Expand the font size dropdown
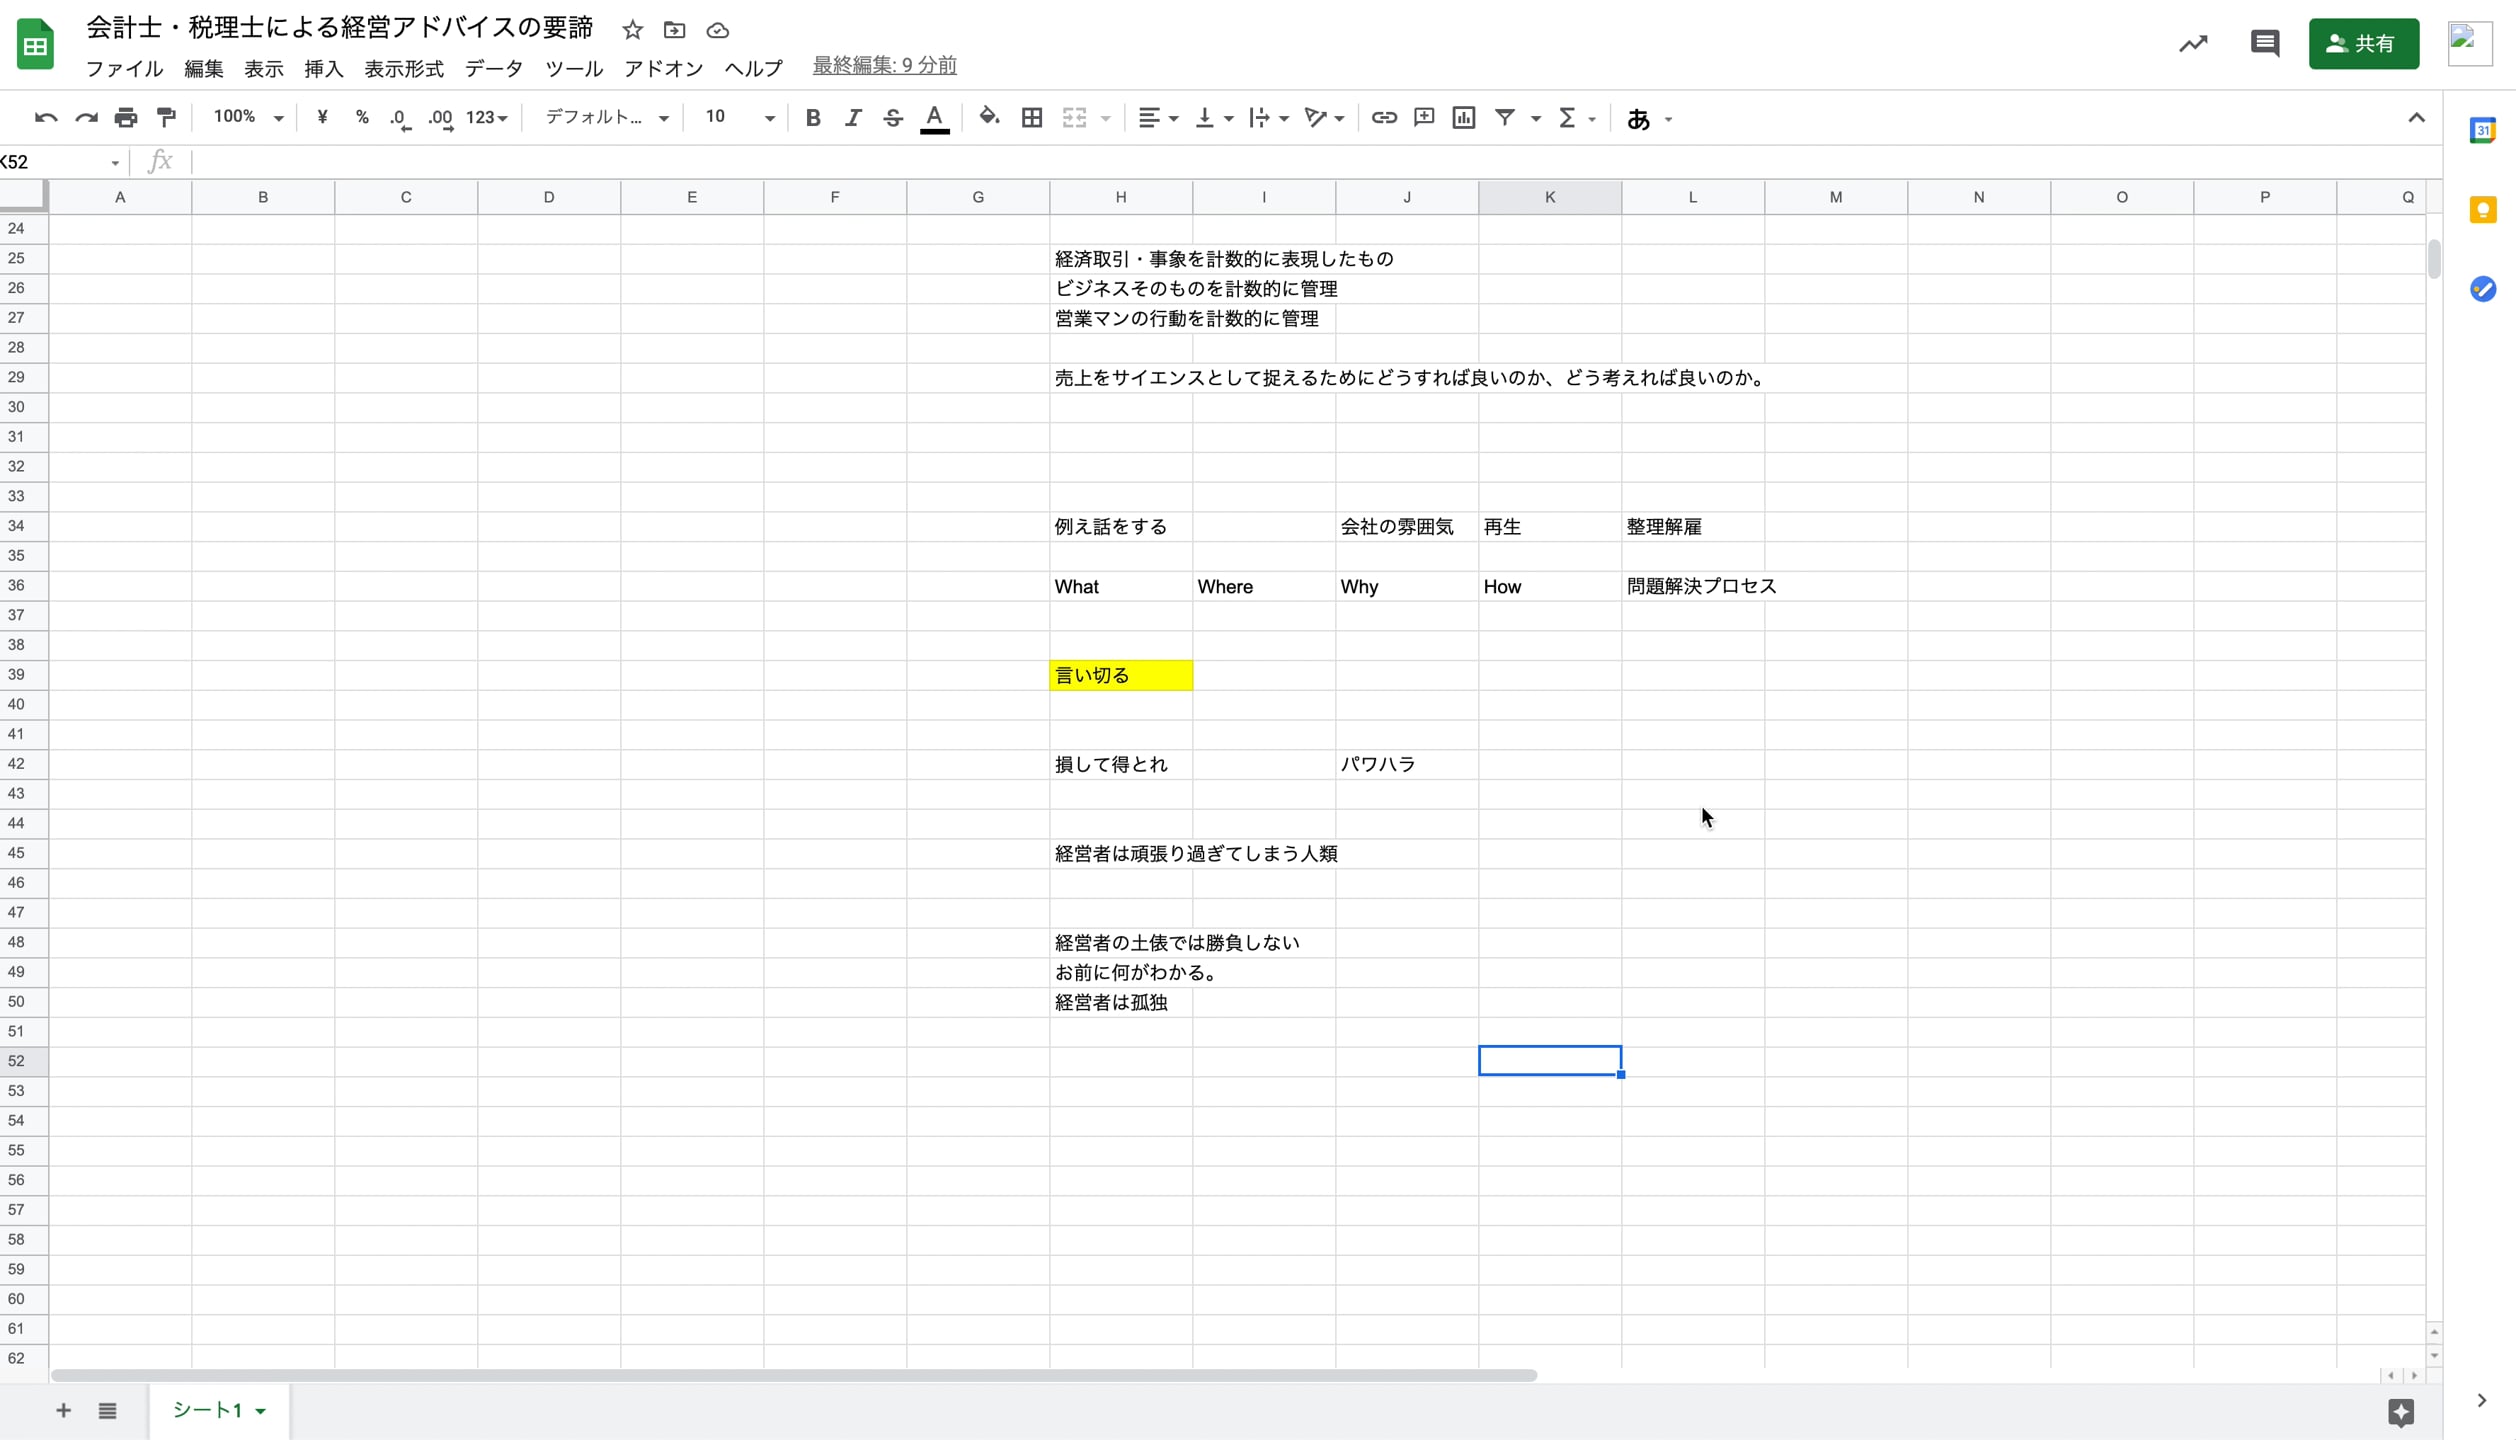This screenshot has height=1440, width=2516. click(x=768, y=118)
